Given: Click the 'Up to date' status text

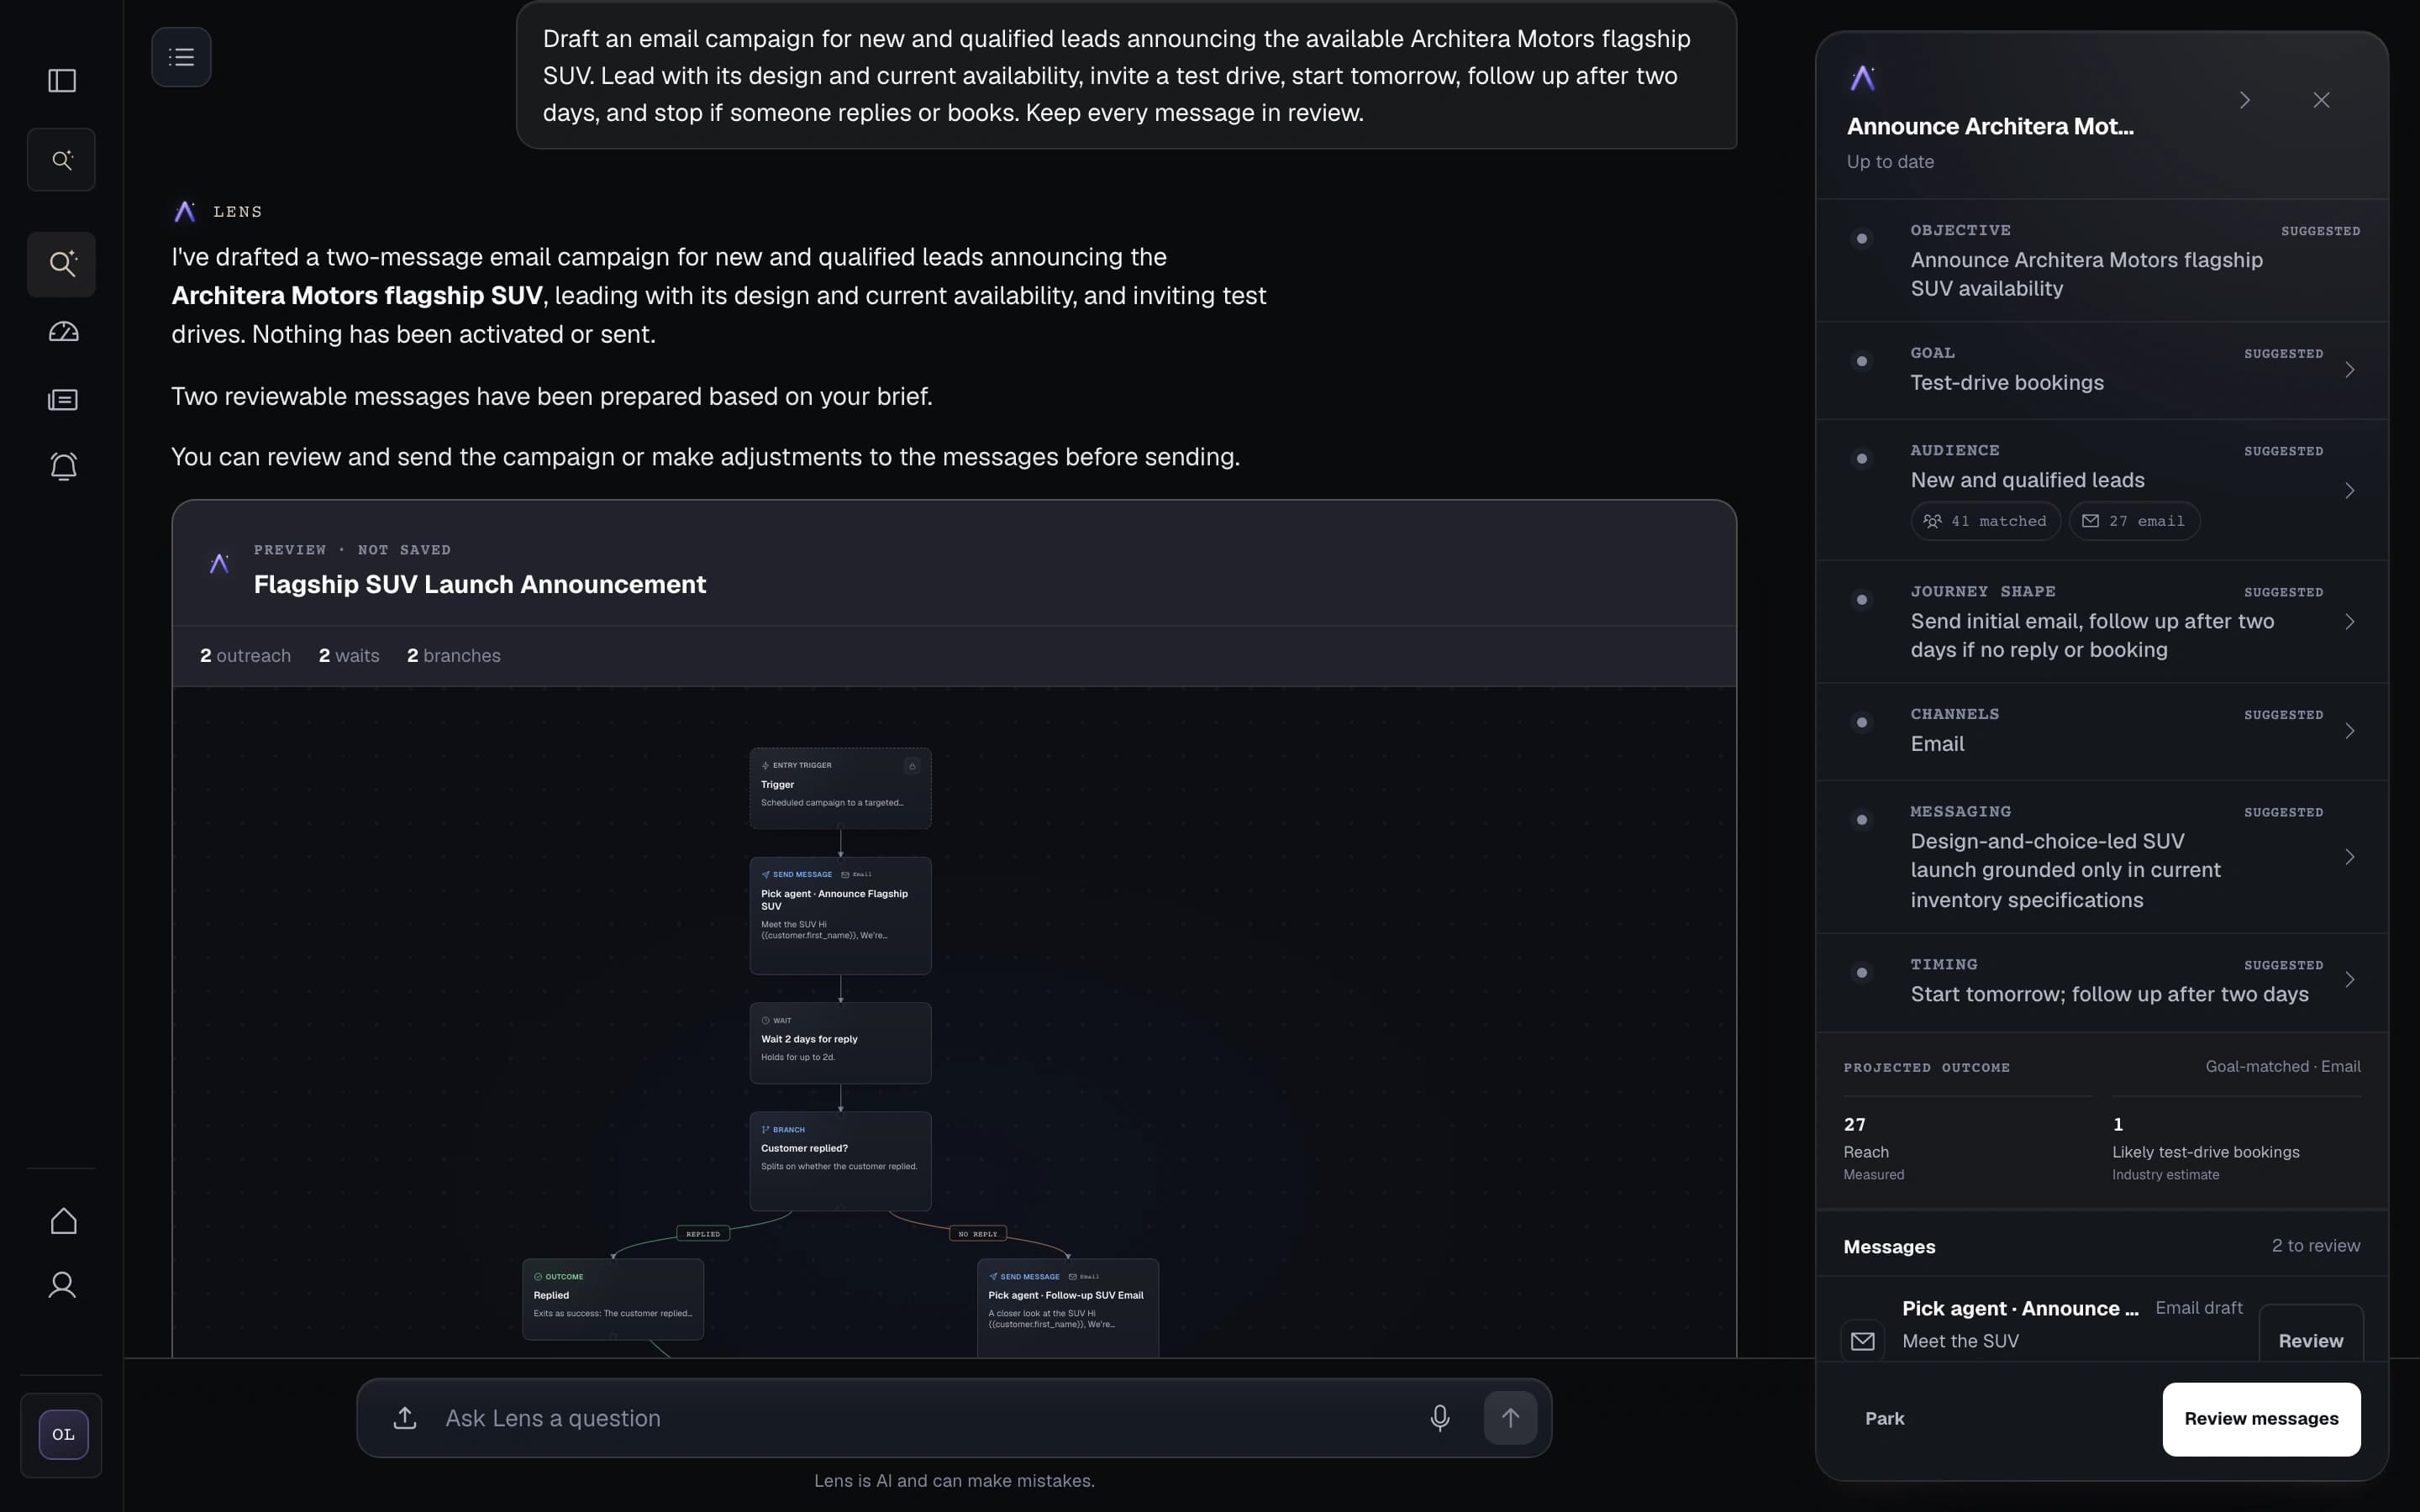Looking at the screenshot, I should [x=1890, y=162].
